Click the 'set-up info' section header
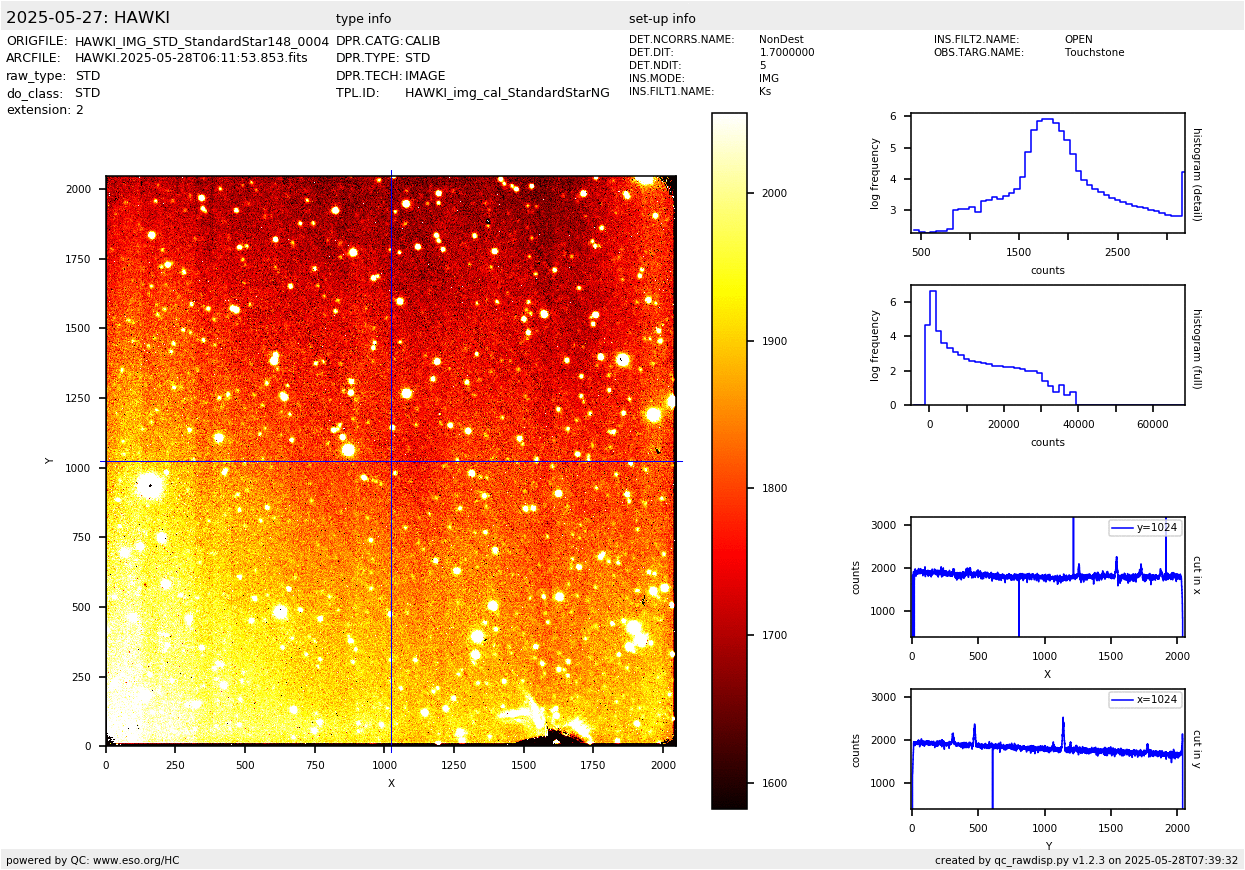The image size is (1245, 870). pos(662,19)
